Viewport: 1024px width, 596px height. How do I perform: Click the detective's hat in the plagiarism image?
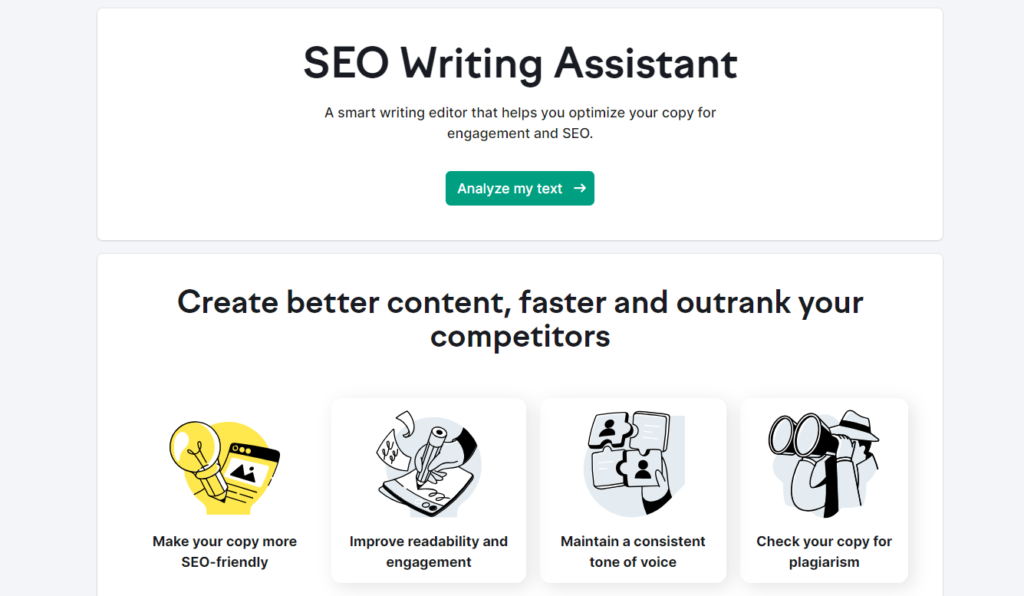pyautogui.click(x=859, y=426)
